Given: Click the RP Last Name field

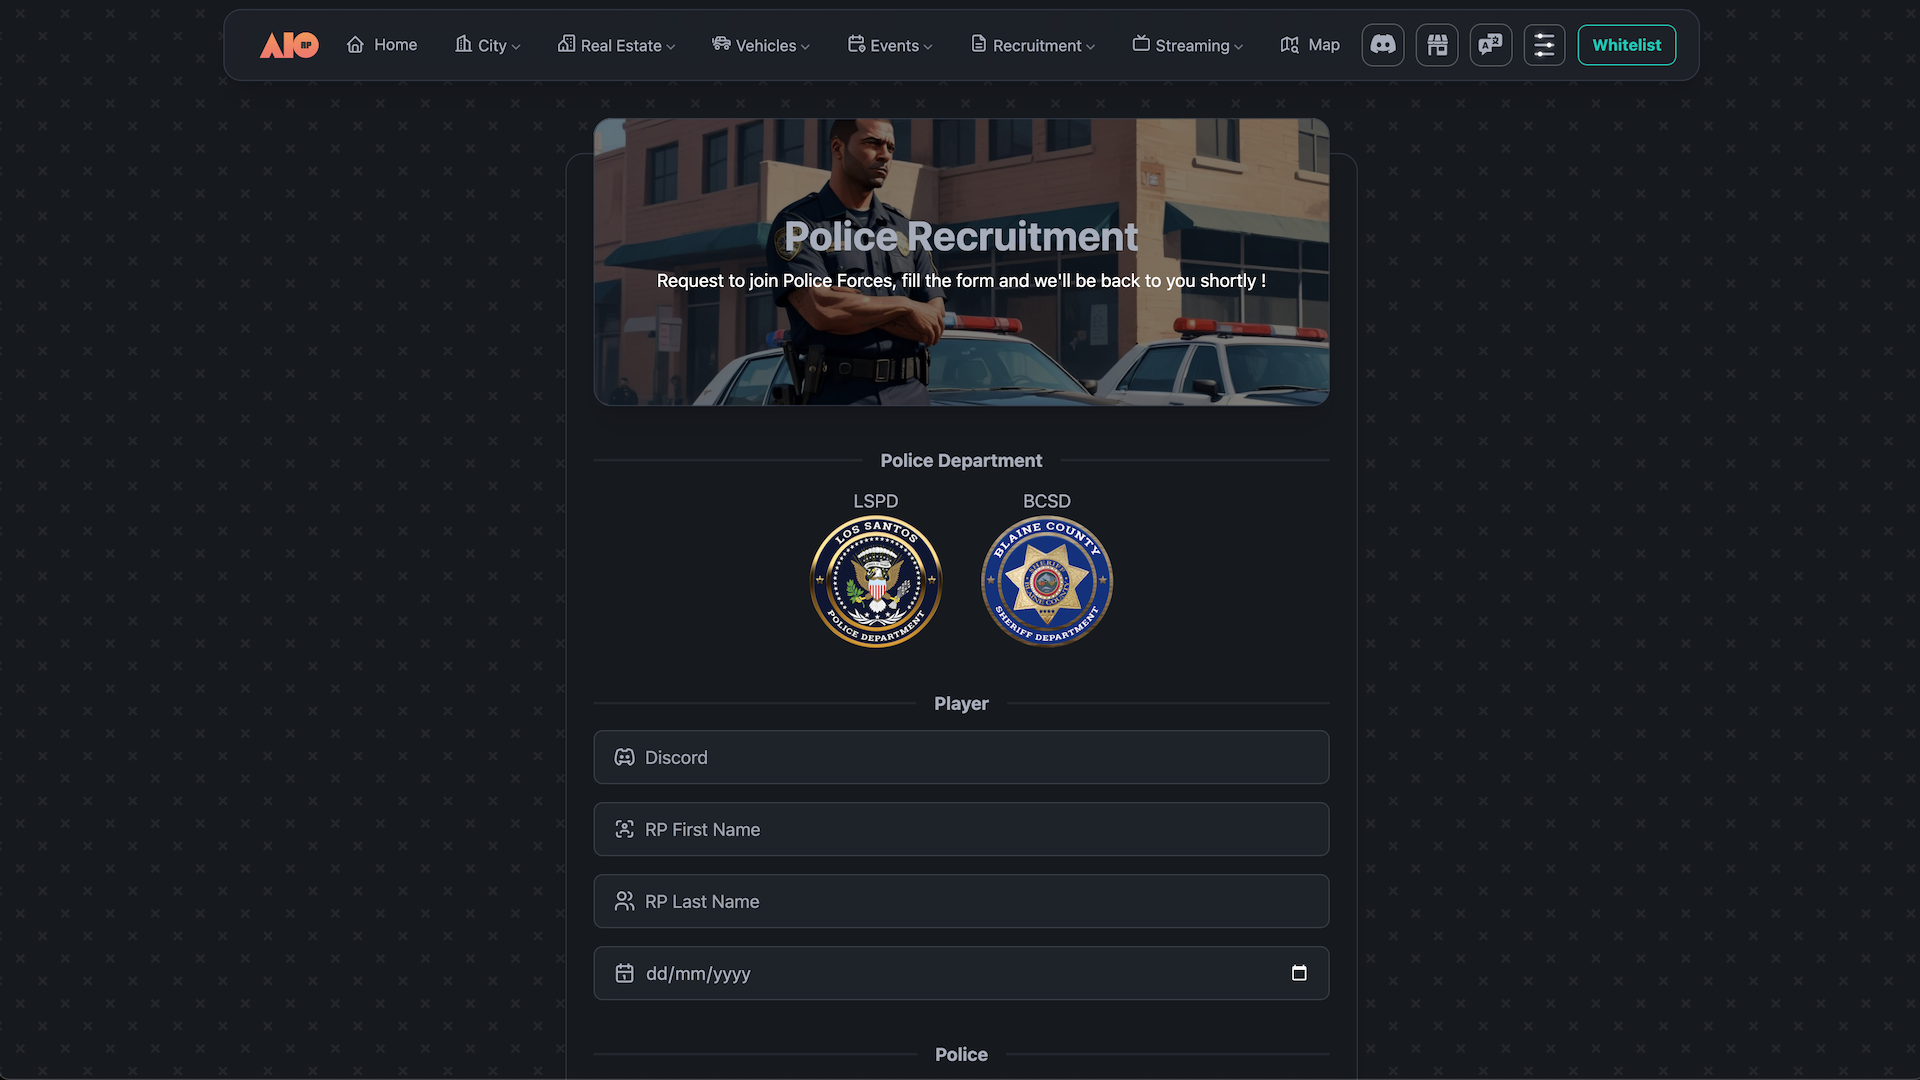Looking at the screenshot, I should coord(961,901).
